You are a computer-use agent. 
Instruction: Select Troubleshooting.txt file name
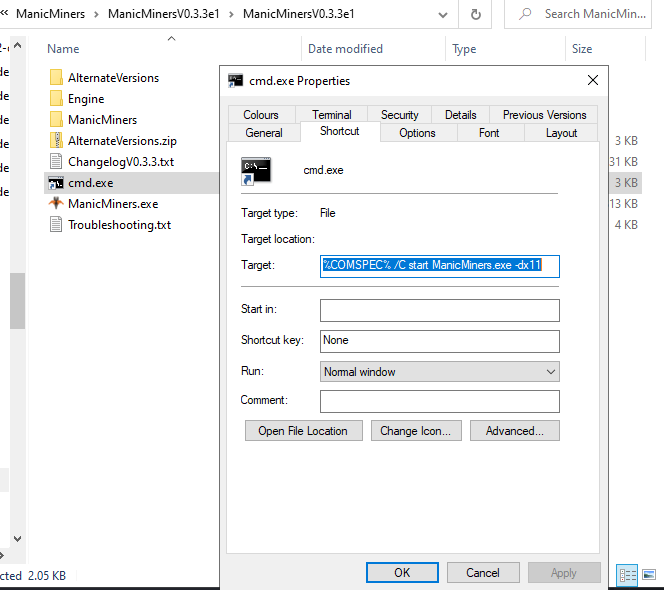click(119, 225)
